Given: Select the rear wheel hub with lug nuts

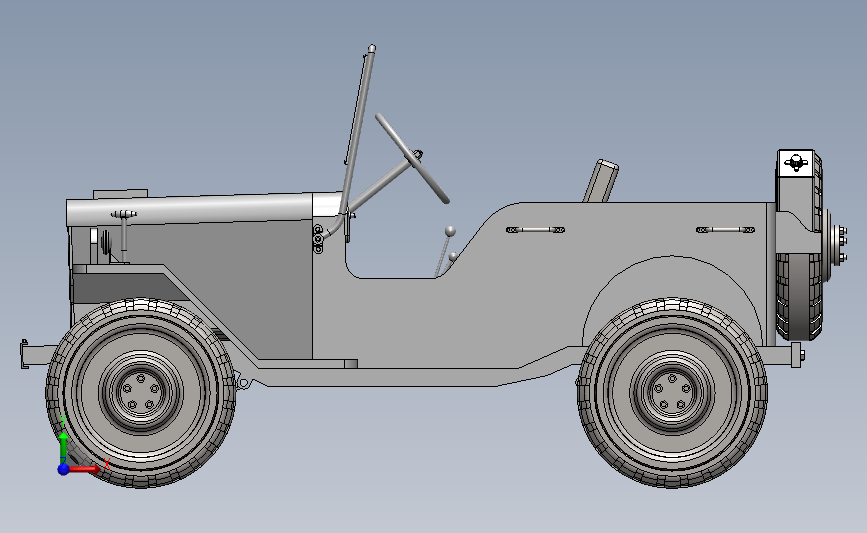Looking at the screenshot, I should (x=671, y=391).
